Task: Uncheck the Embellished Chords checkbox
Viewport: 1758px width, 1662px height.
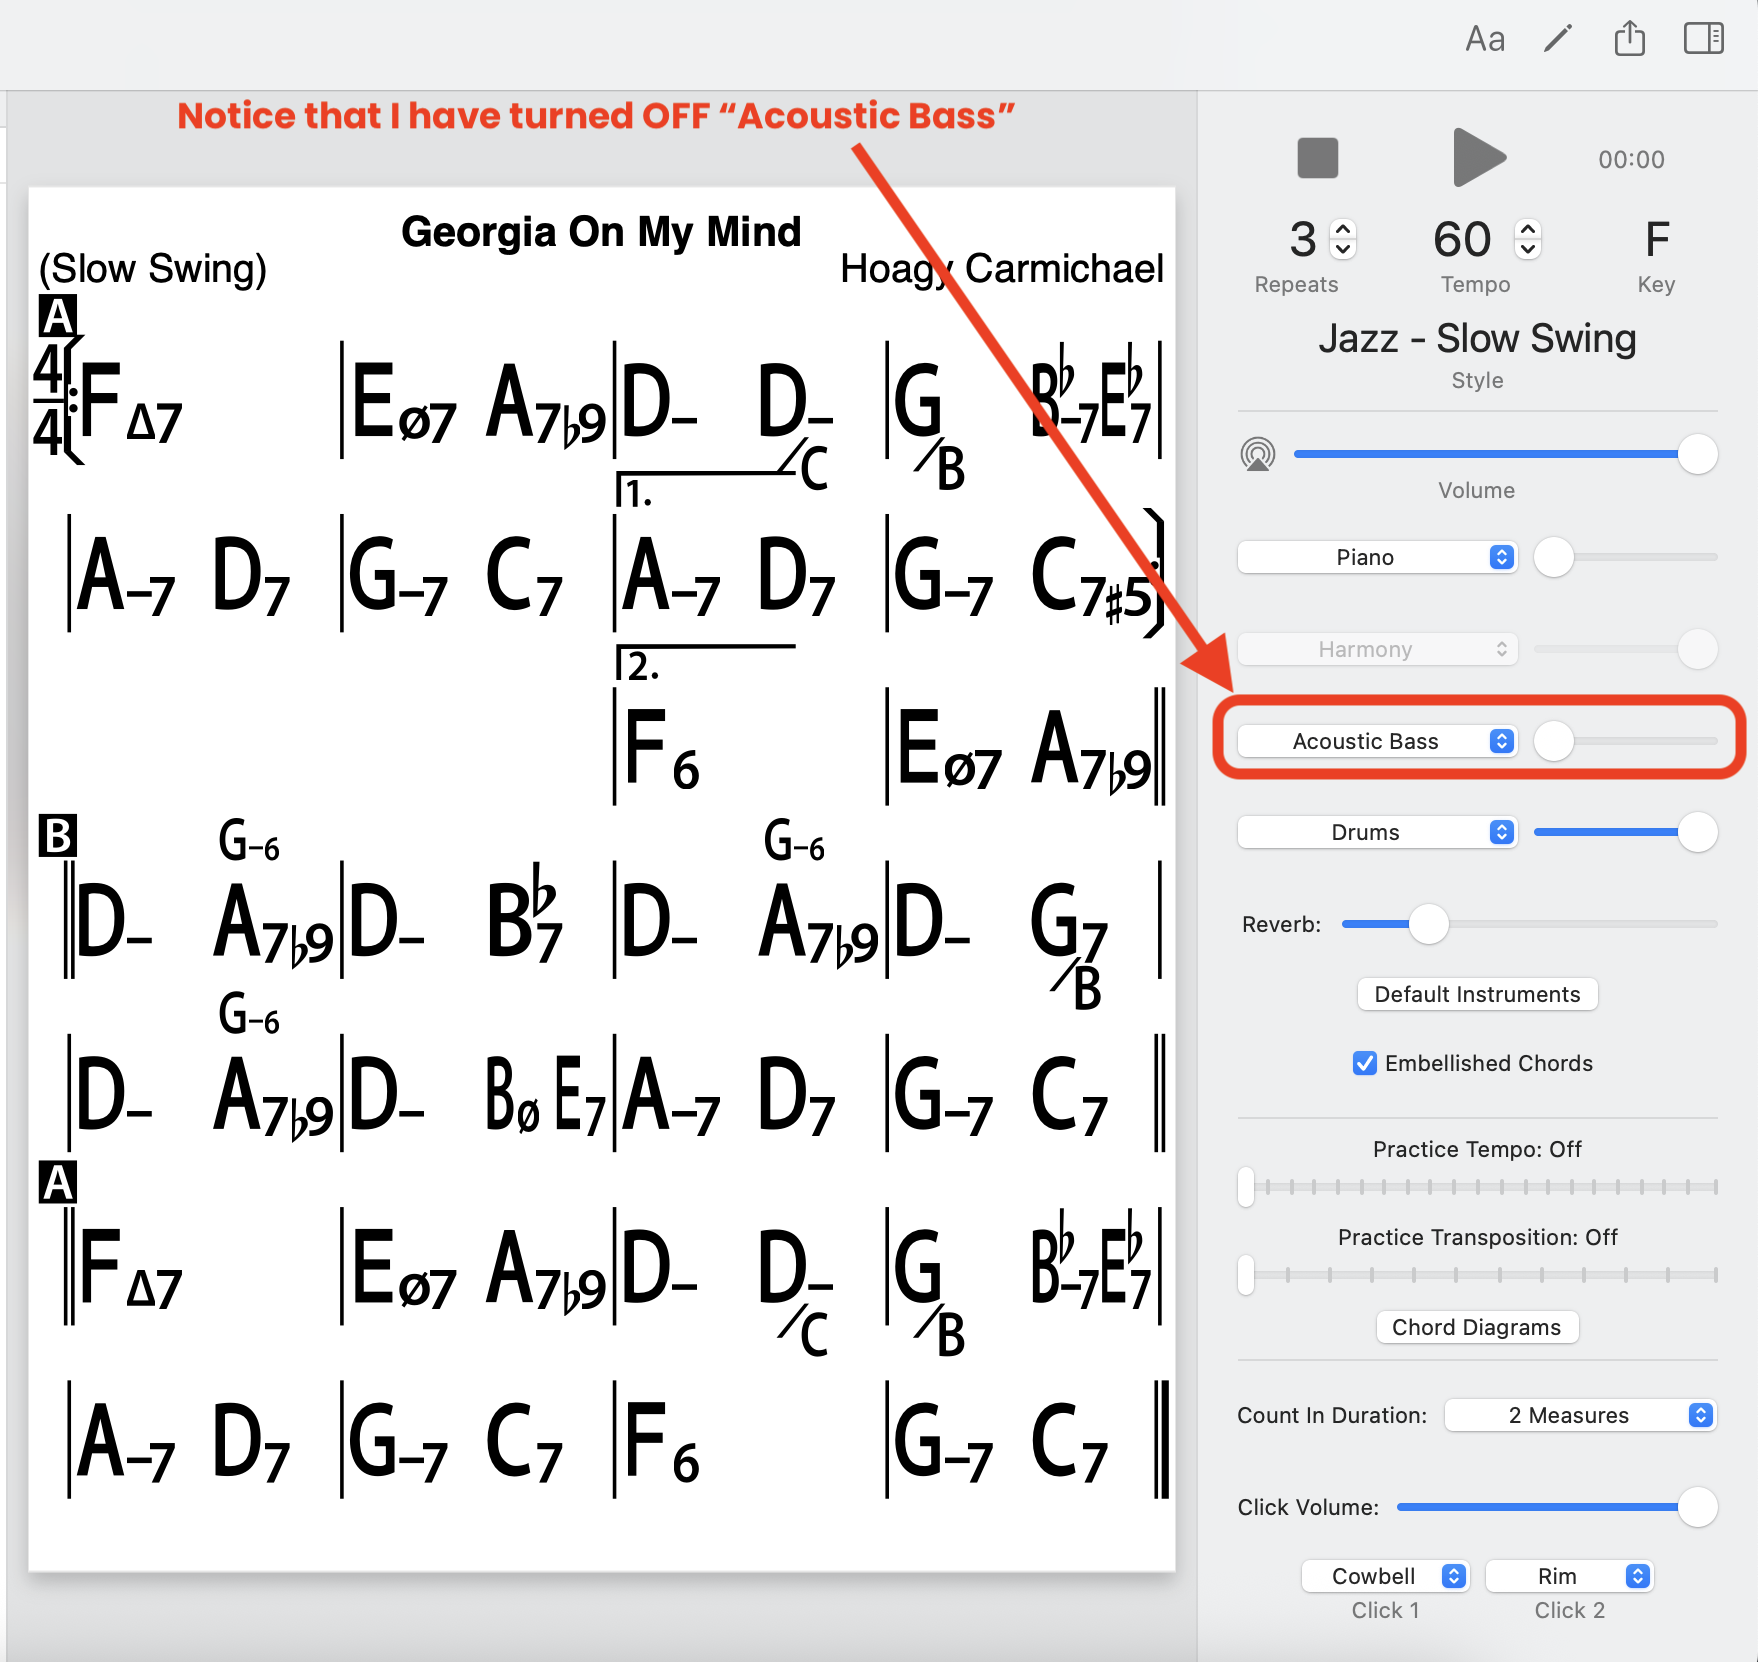Action: [1364, 1063]
